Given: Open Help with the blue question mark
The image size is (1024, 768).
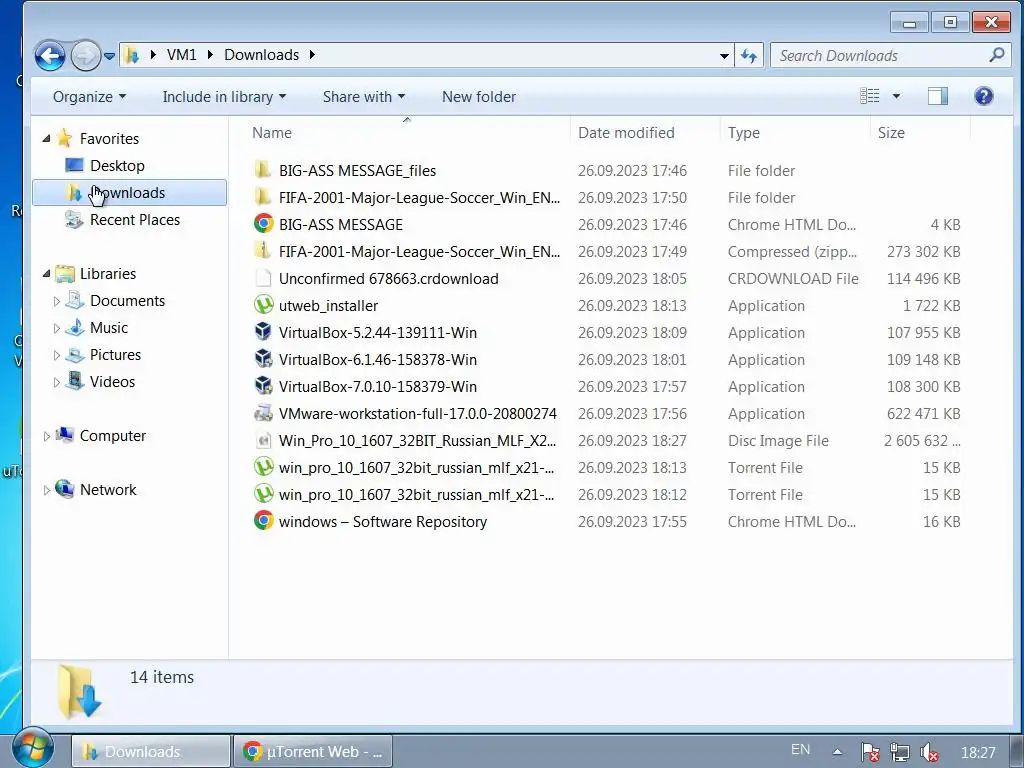Looking at the screenshot, I should click(984, 96).
